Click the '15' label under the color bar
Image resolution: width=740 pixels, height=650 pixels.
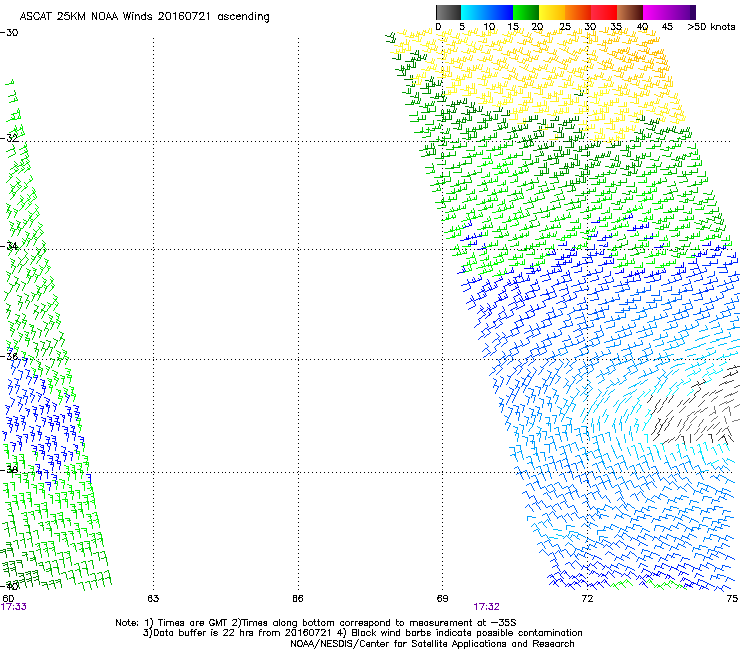point(513,27)
